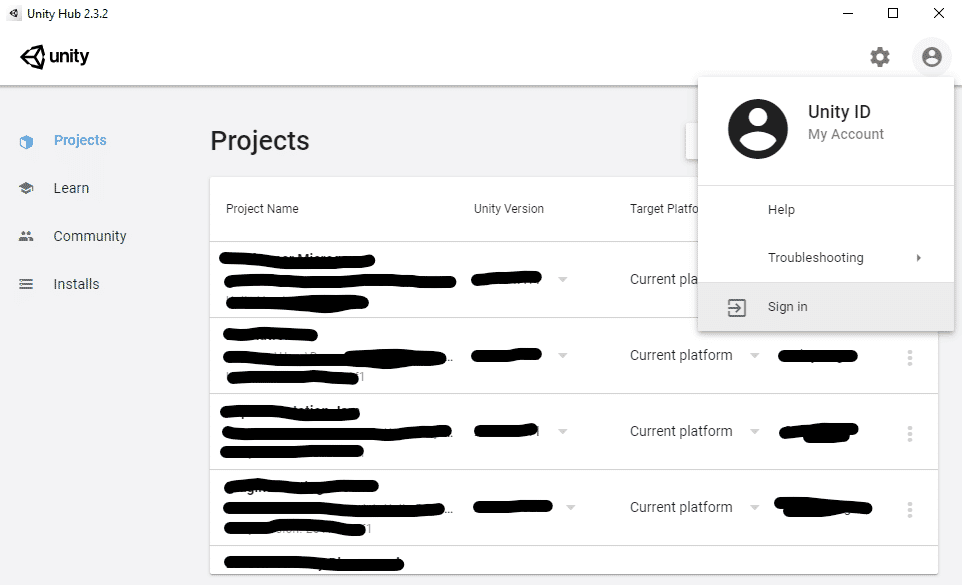Click the Community people icon

pyautogui.click(x=26, y=236)
